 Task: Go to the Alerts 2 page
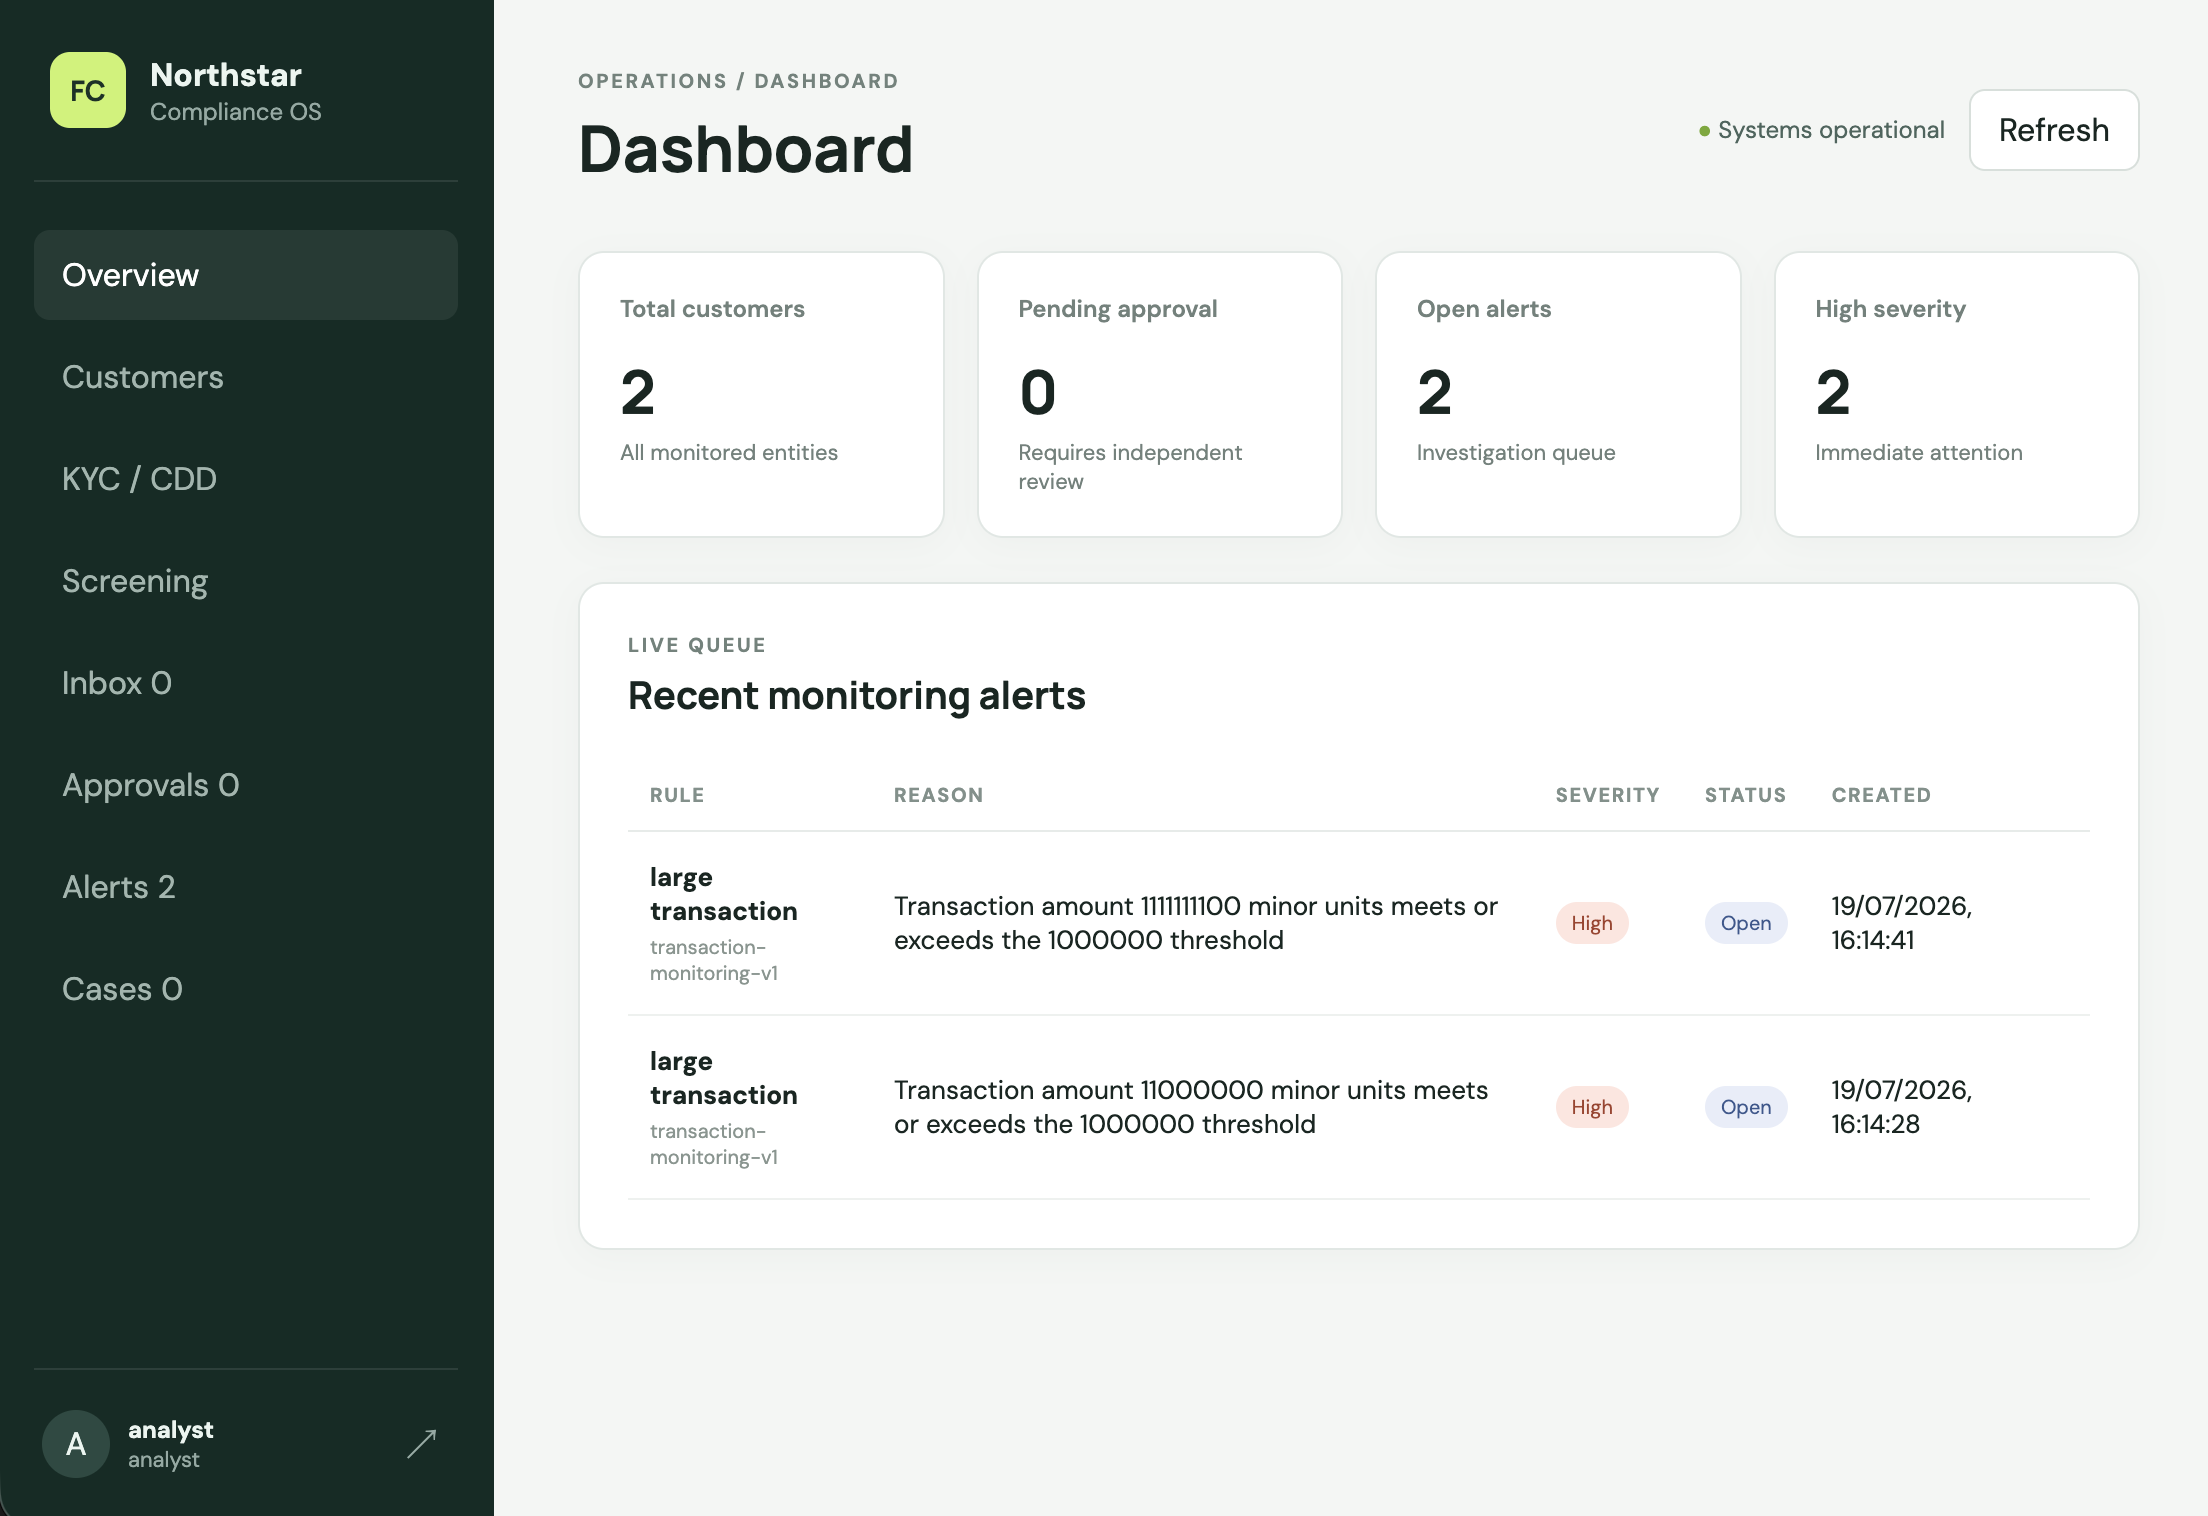pyautogui.click(x=246, y=887)
